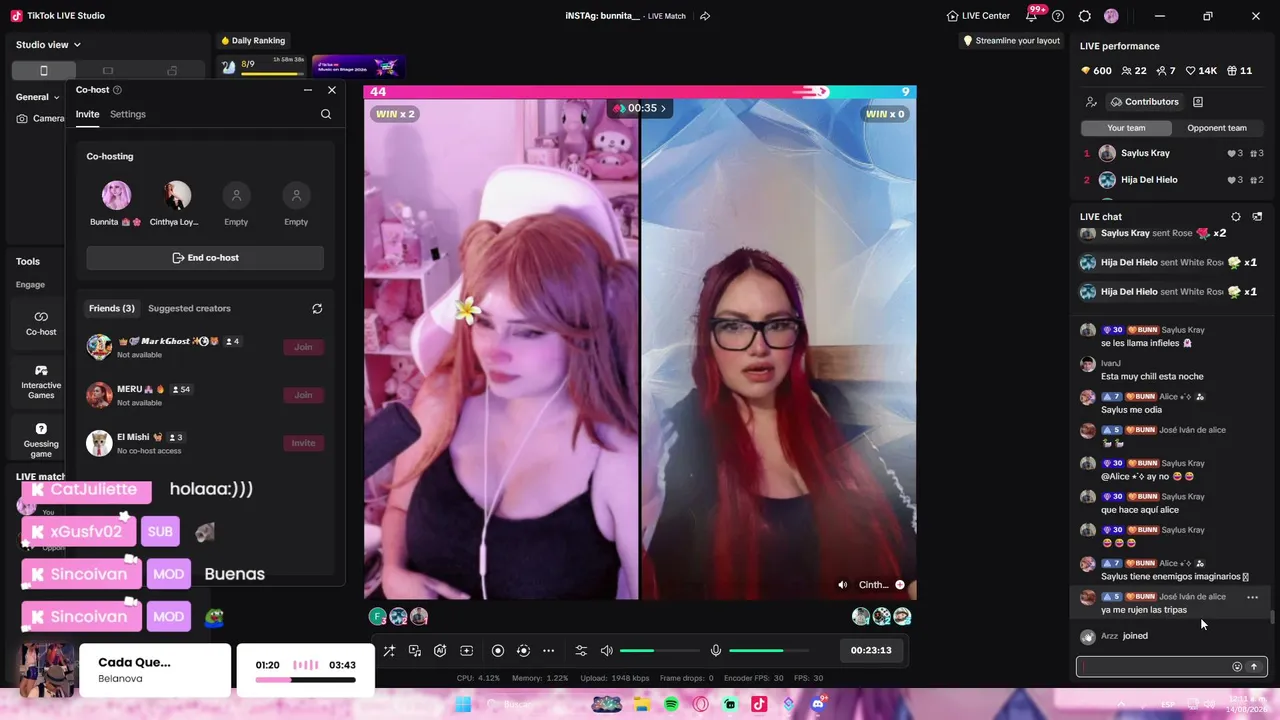
Task: Click the music track progress bar
Action: (305, 680)
